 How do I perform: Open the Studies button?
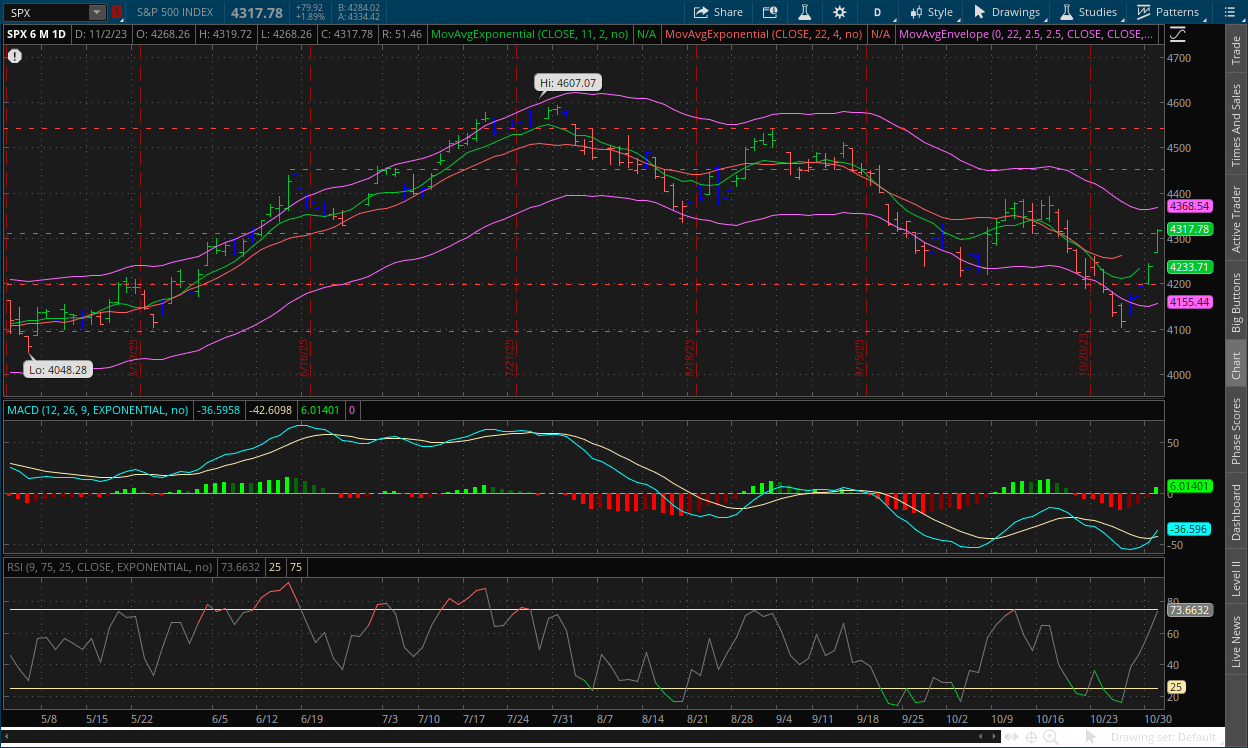pyautogui.click(x=1088, y=12)
